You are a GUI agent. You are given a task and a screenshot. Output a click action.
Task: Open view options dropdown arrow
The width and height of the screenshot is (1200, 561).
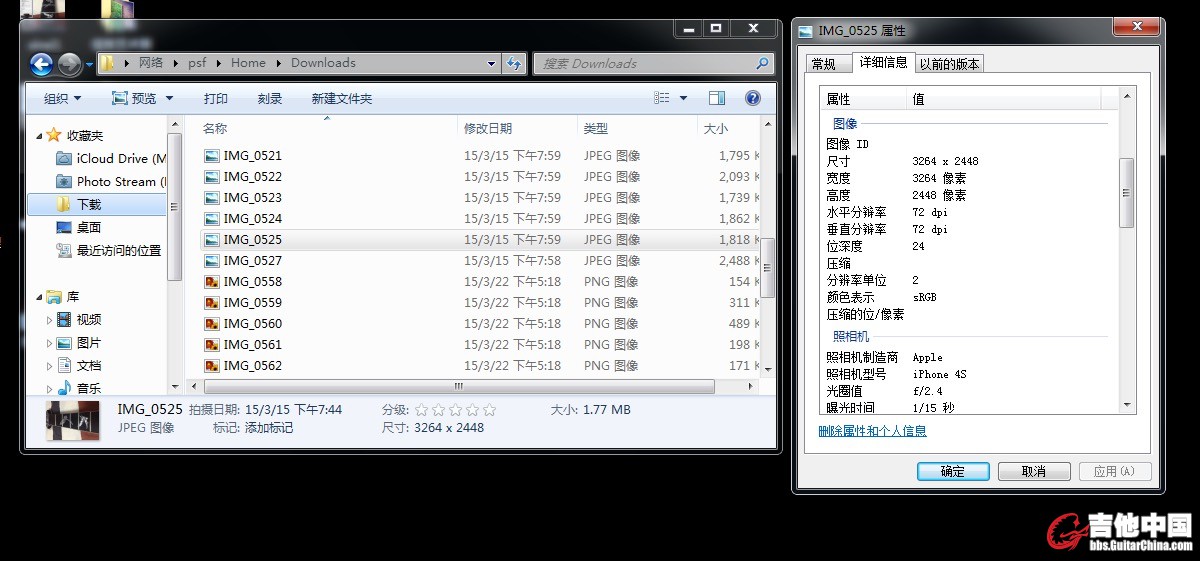pos(684,98)
